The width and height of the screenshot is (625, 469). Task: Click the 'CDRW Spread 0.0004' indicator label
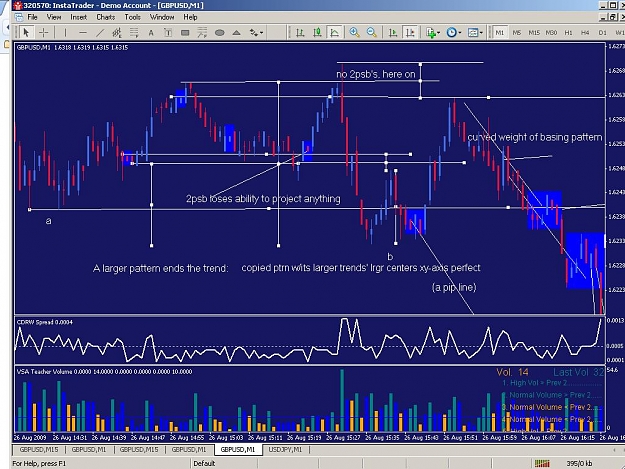click(45, 322)
